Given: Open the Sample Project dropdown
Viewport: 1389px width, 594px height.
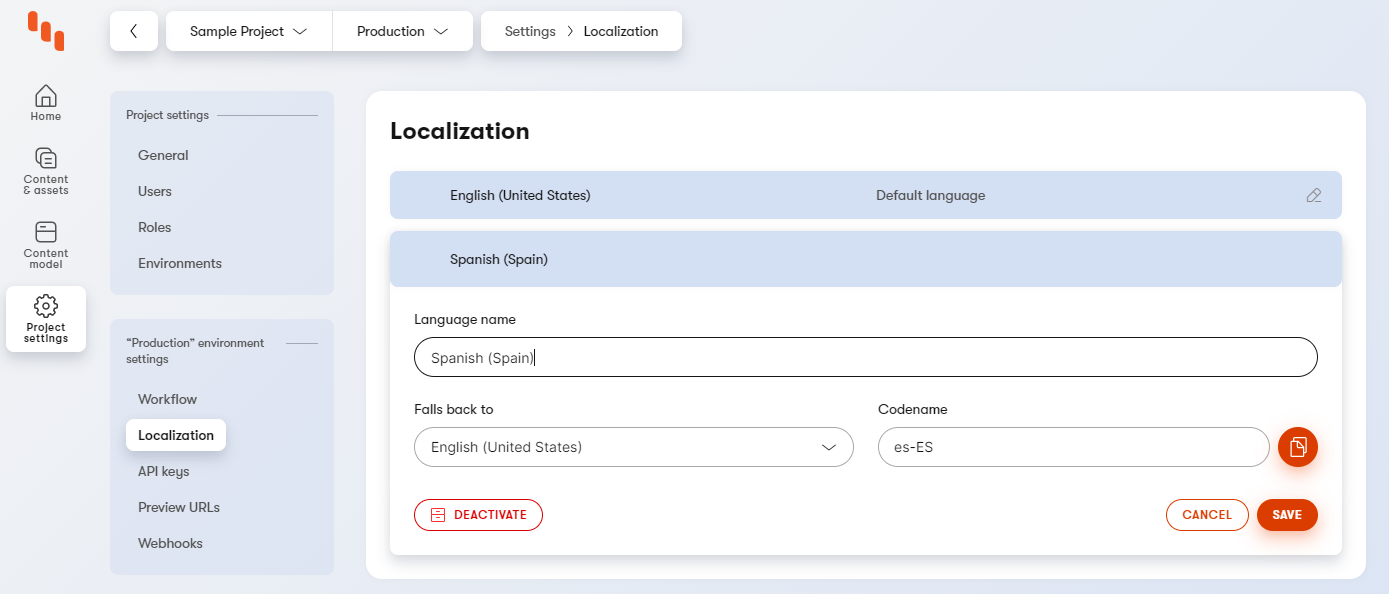Looking at the screenshot, I should (248, 31).
